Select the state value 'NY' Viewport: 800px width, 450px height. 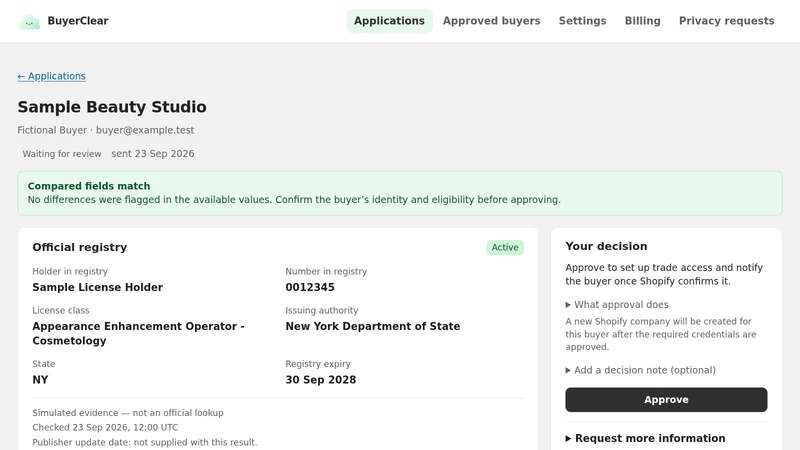click(40, 380)
